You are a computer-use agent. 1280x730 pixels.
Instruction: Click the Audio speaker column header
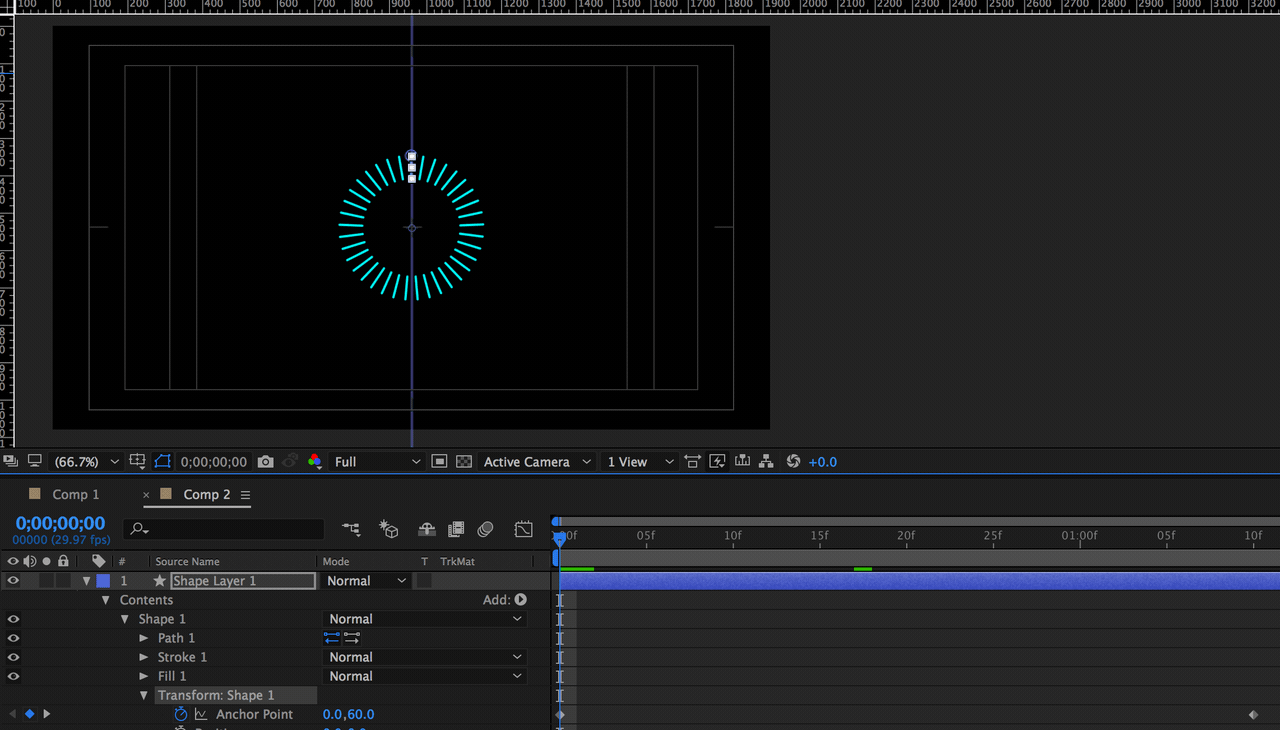(30, 561)
